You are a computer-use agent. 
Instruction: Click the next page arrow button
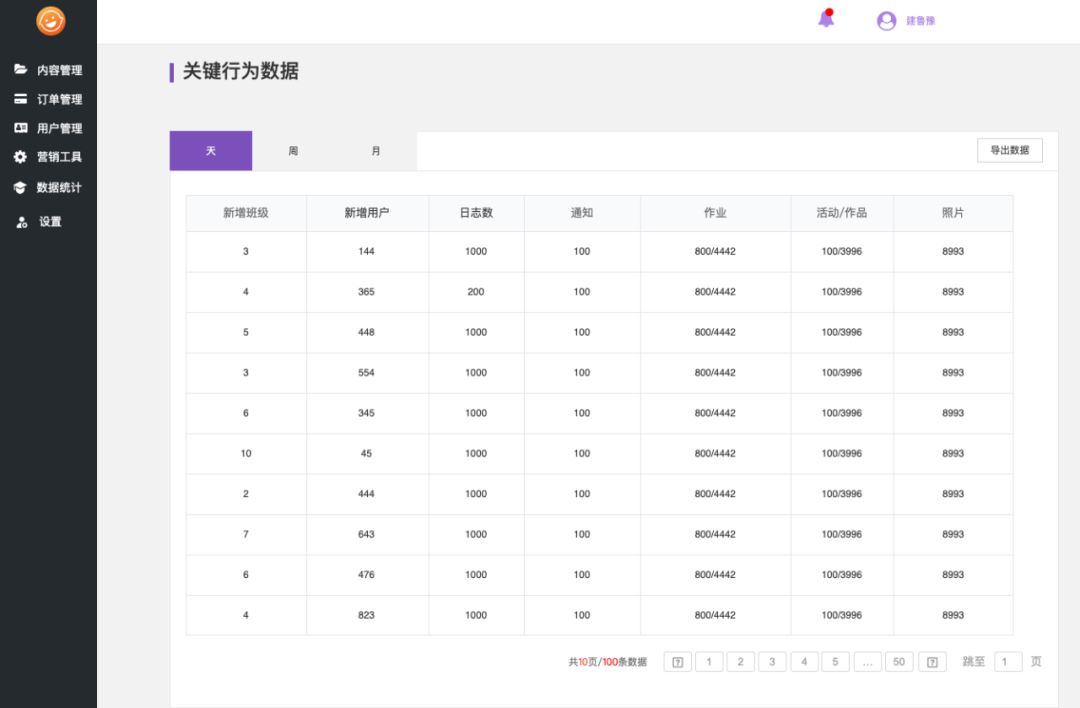point(932,662)
